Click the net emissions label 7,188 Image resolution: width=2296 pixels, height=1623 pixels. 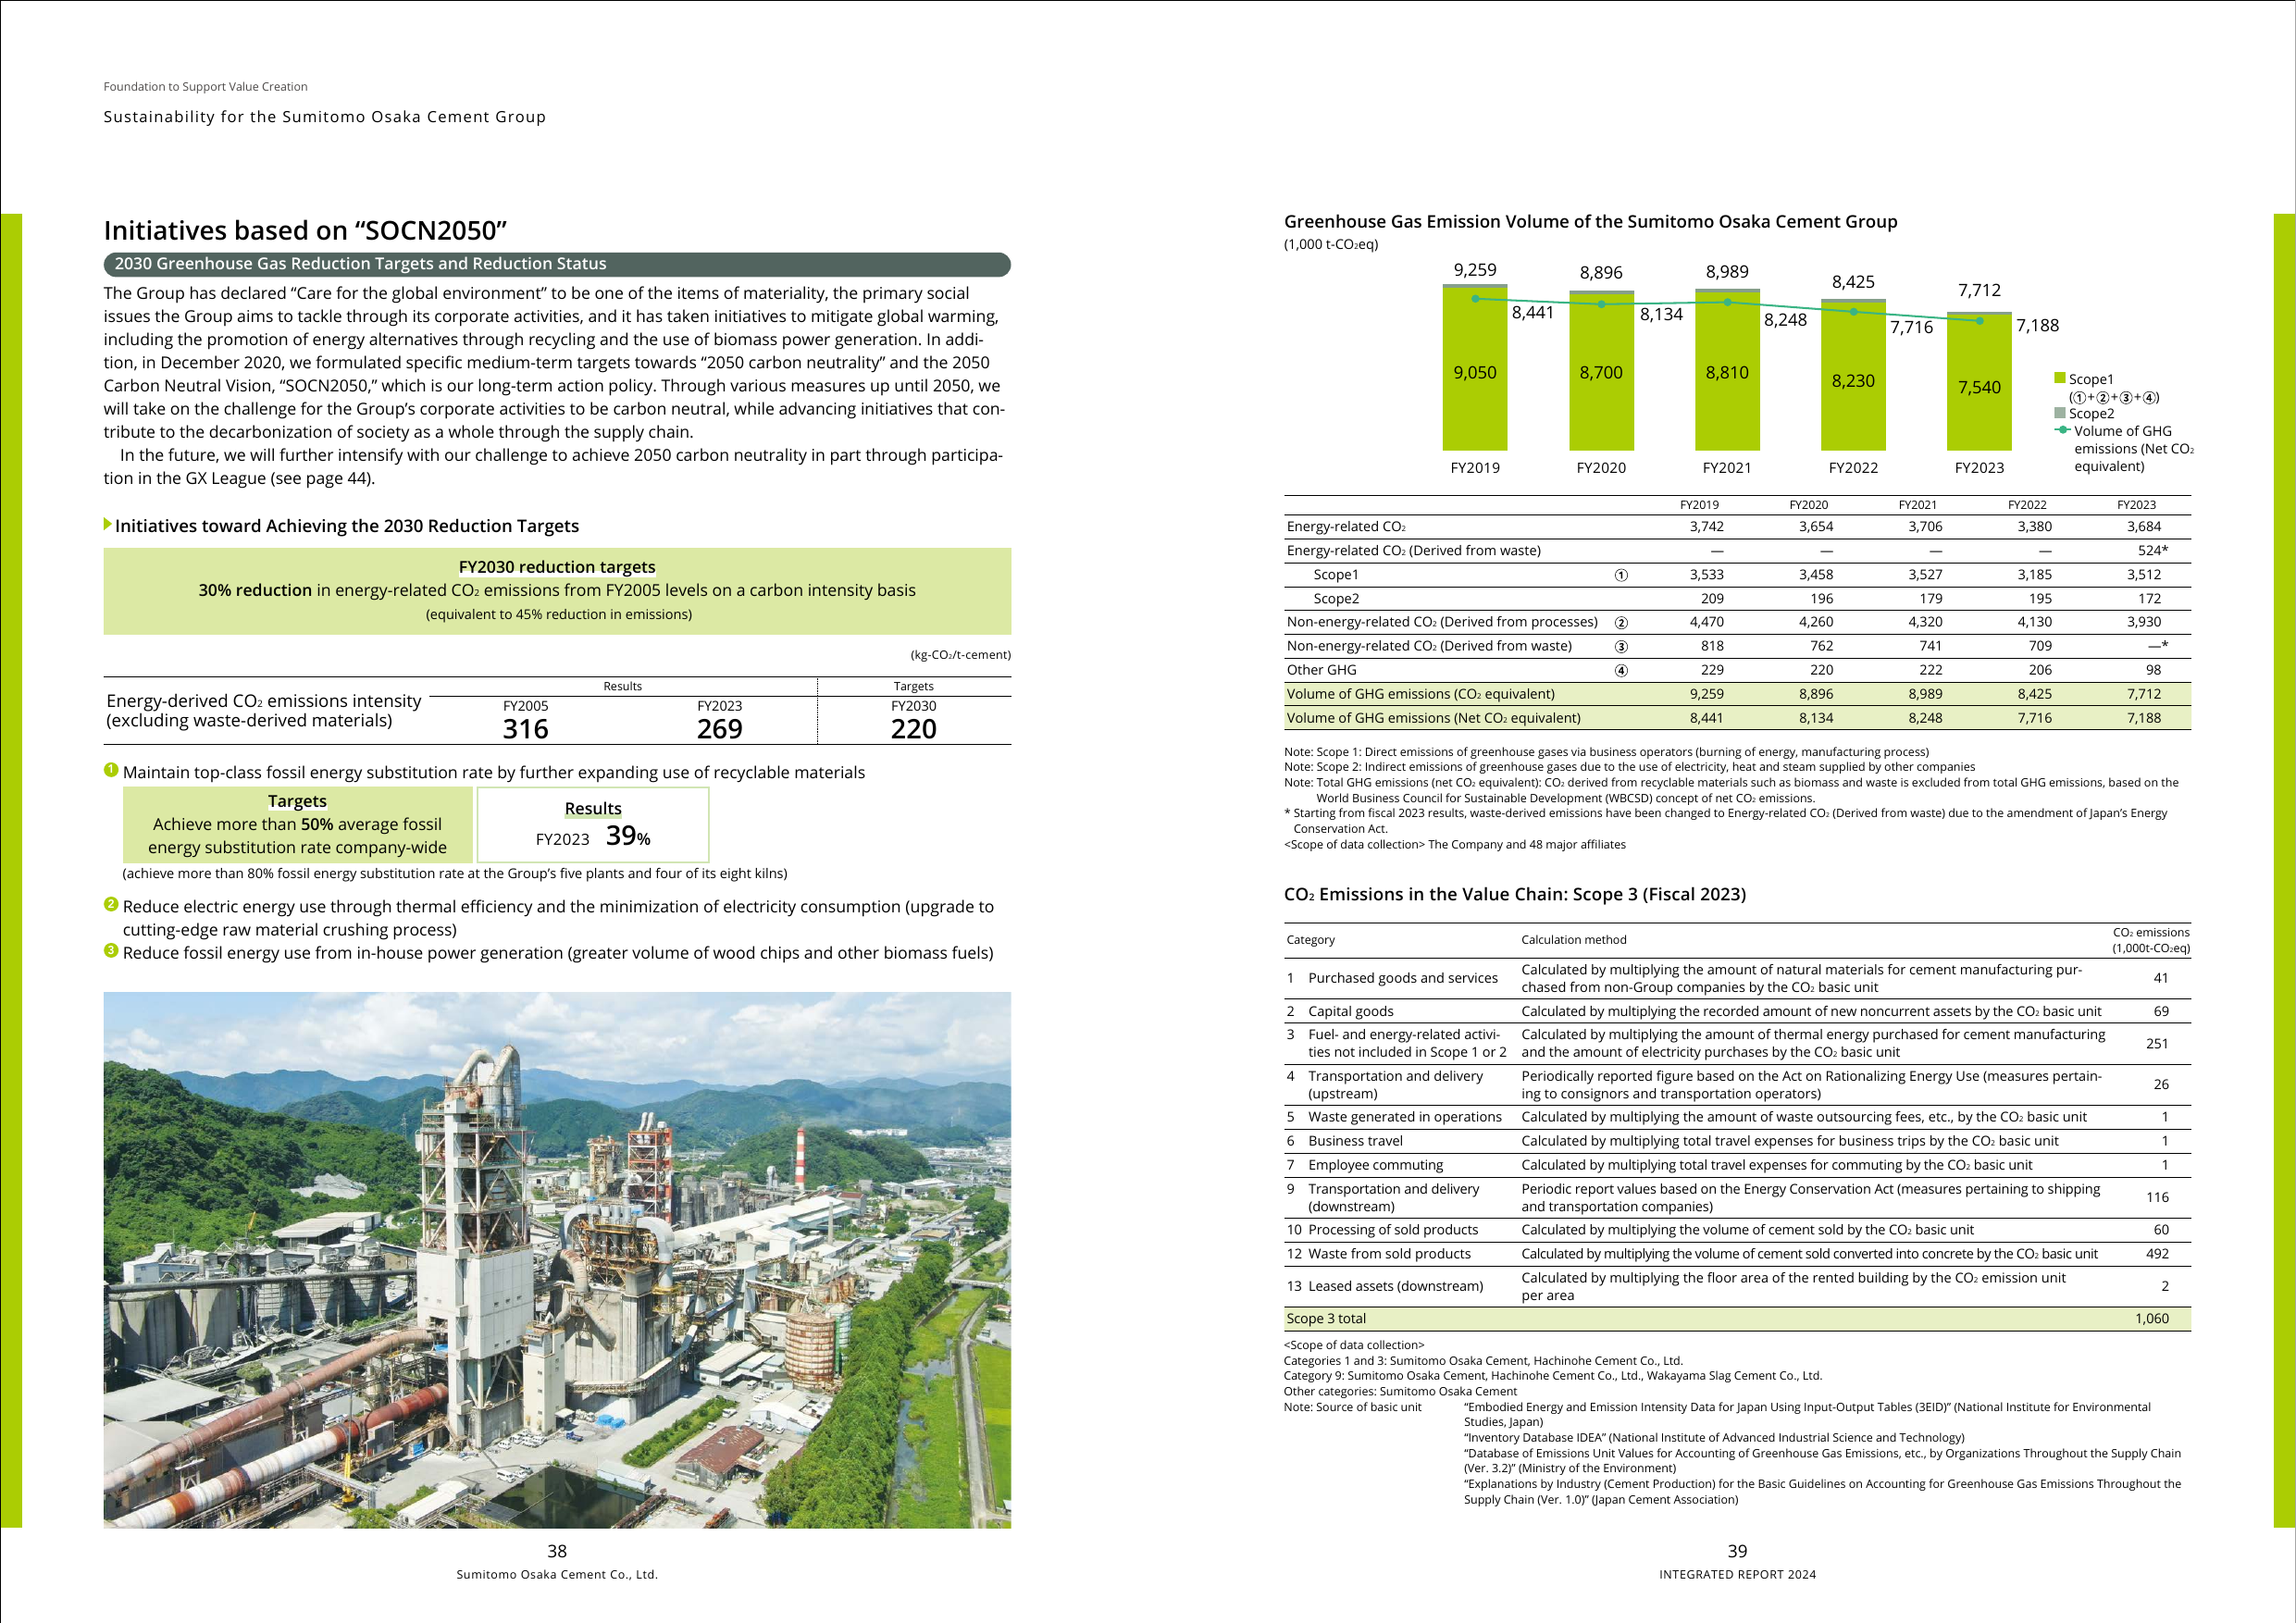click(2037, 325)
